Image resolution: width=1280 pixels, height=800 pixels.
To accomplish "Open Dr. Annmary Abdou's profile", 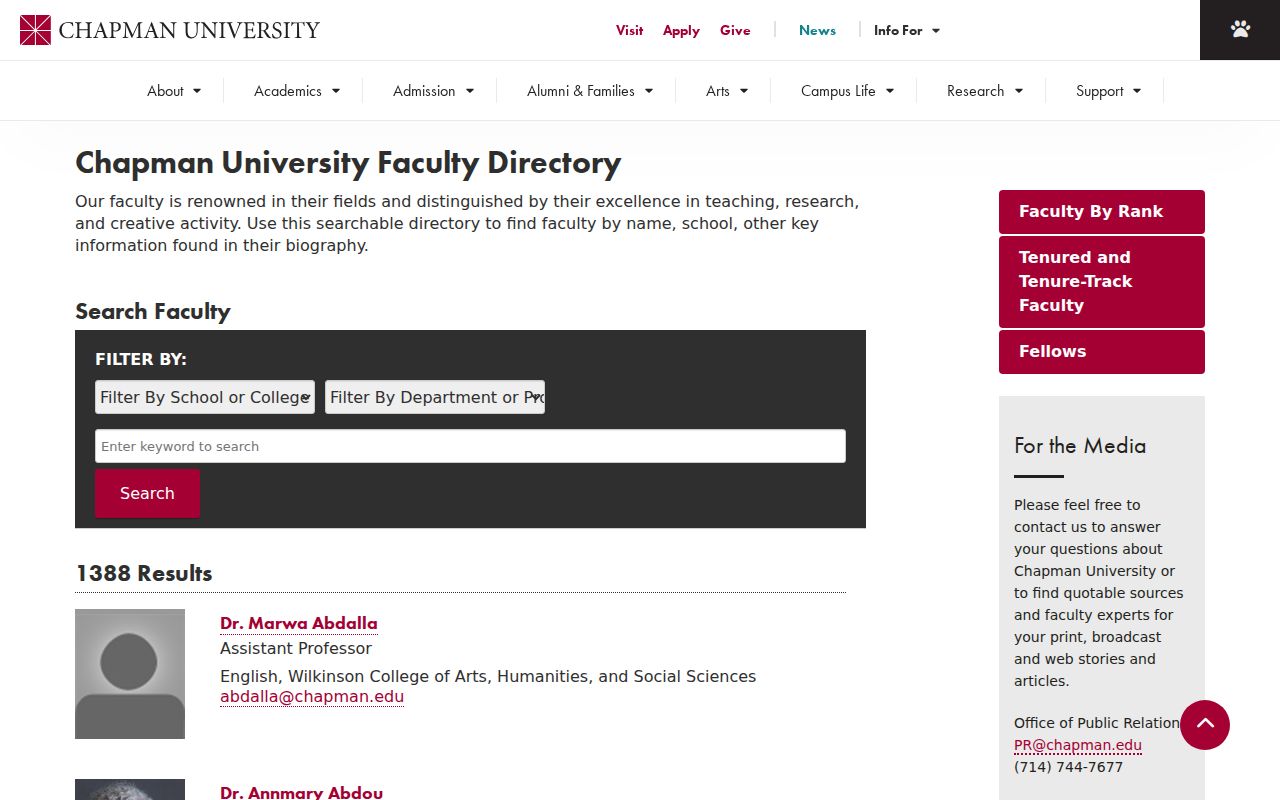I will pyautogui.click(x=301, y=792).
